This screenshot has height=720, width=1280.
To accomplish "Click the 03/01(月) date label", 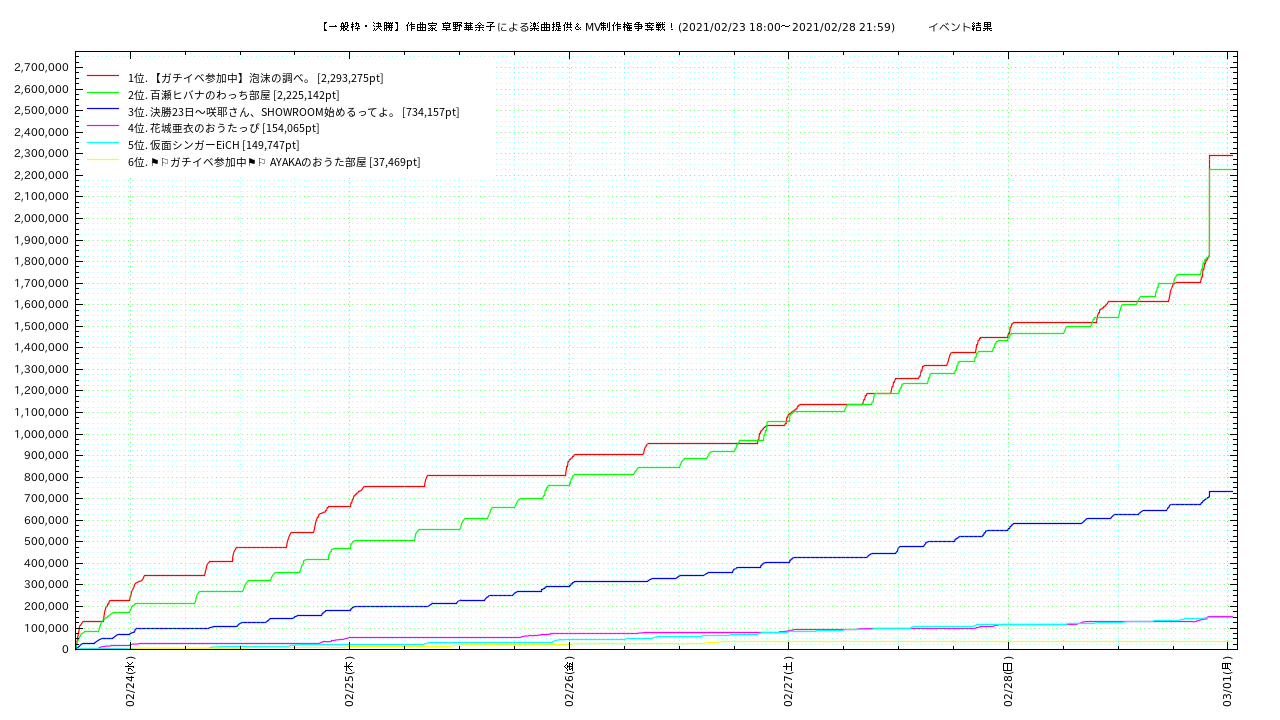I will pos(1228,682).
